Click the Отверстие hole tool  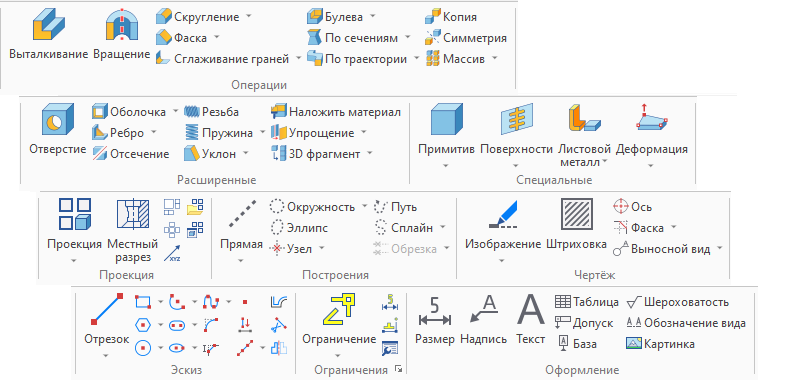(58, 130)
